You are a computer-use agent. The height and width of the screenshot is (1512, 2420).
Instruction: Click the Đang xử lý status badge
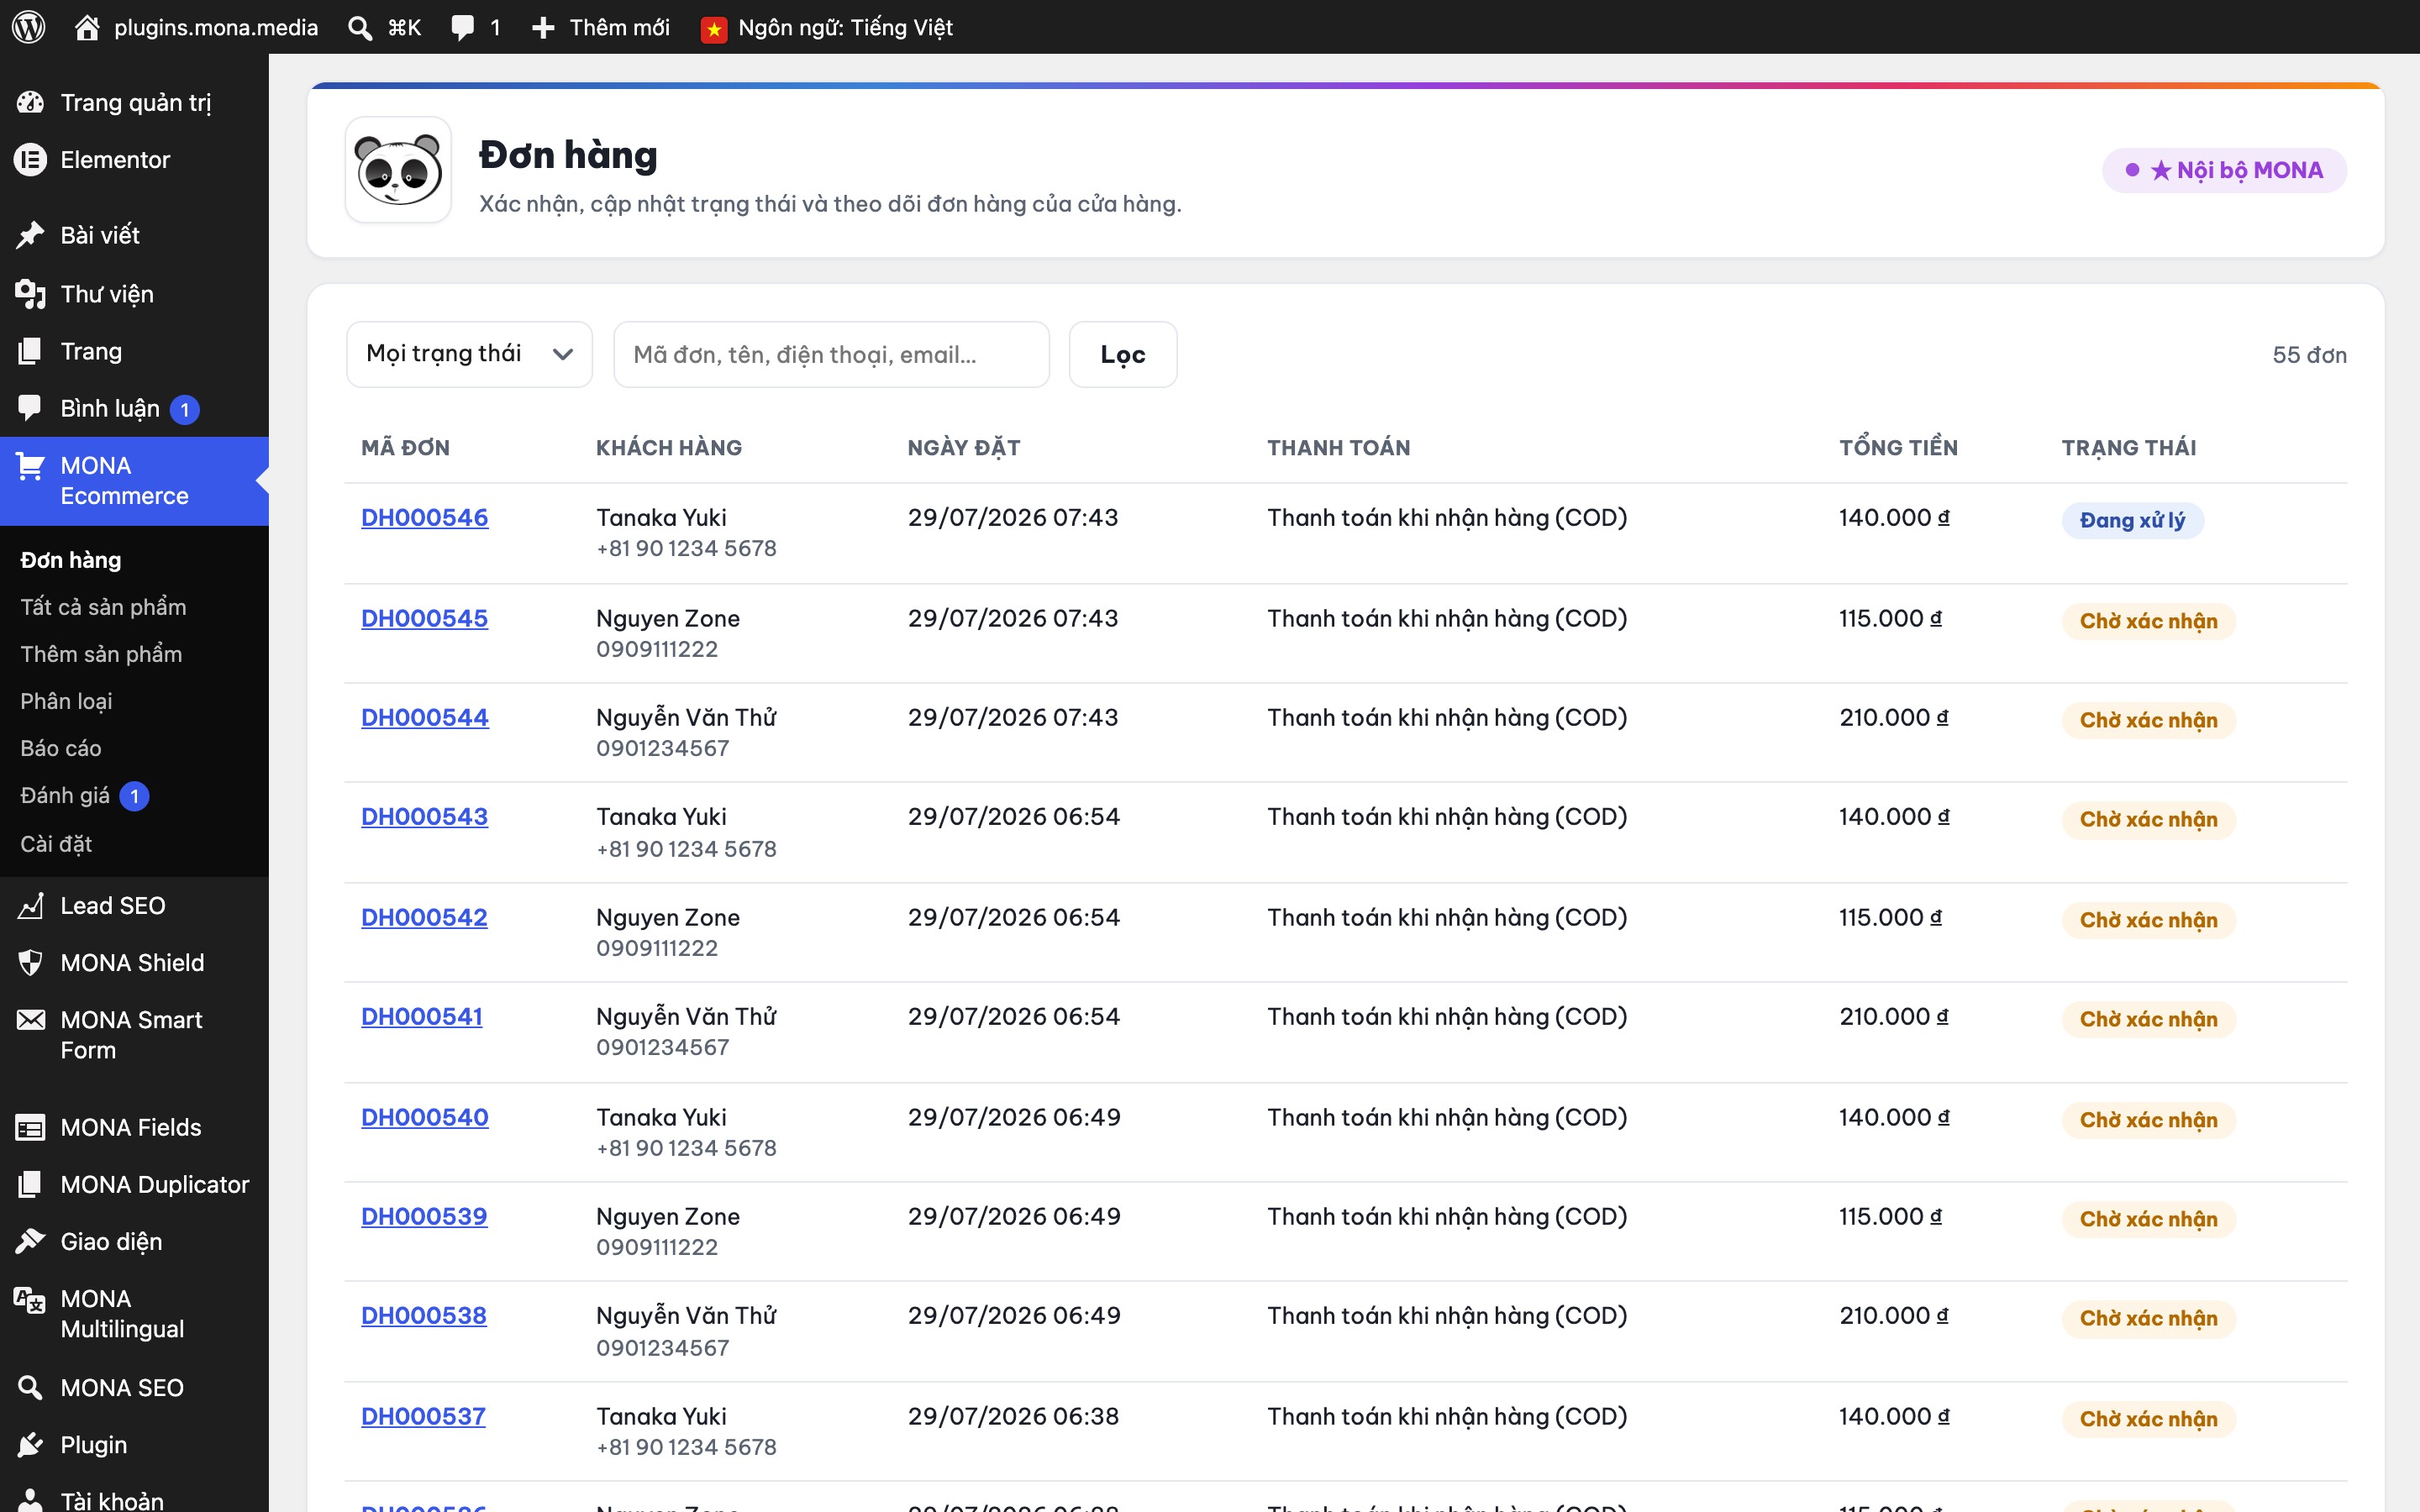pyautogui.click(x=2132, y=520)
